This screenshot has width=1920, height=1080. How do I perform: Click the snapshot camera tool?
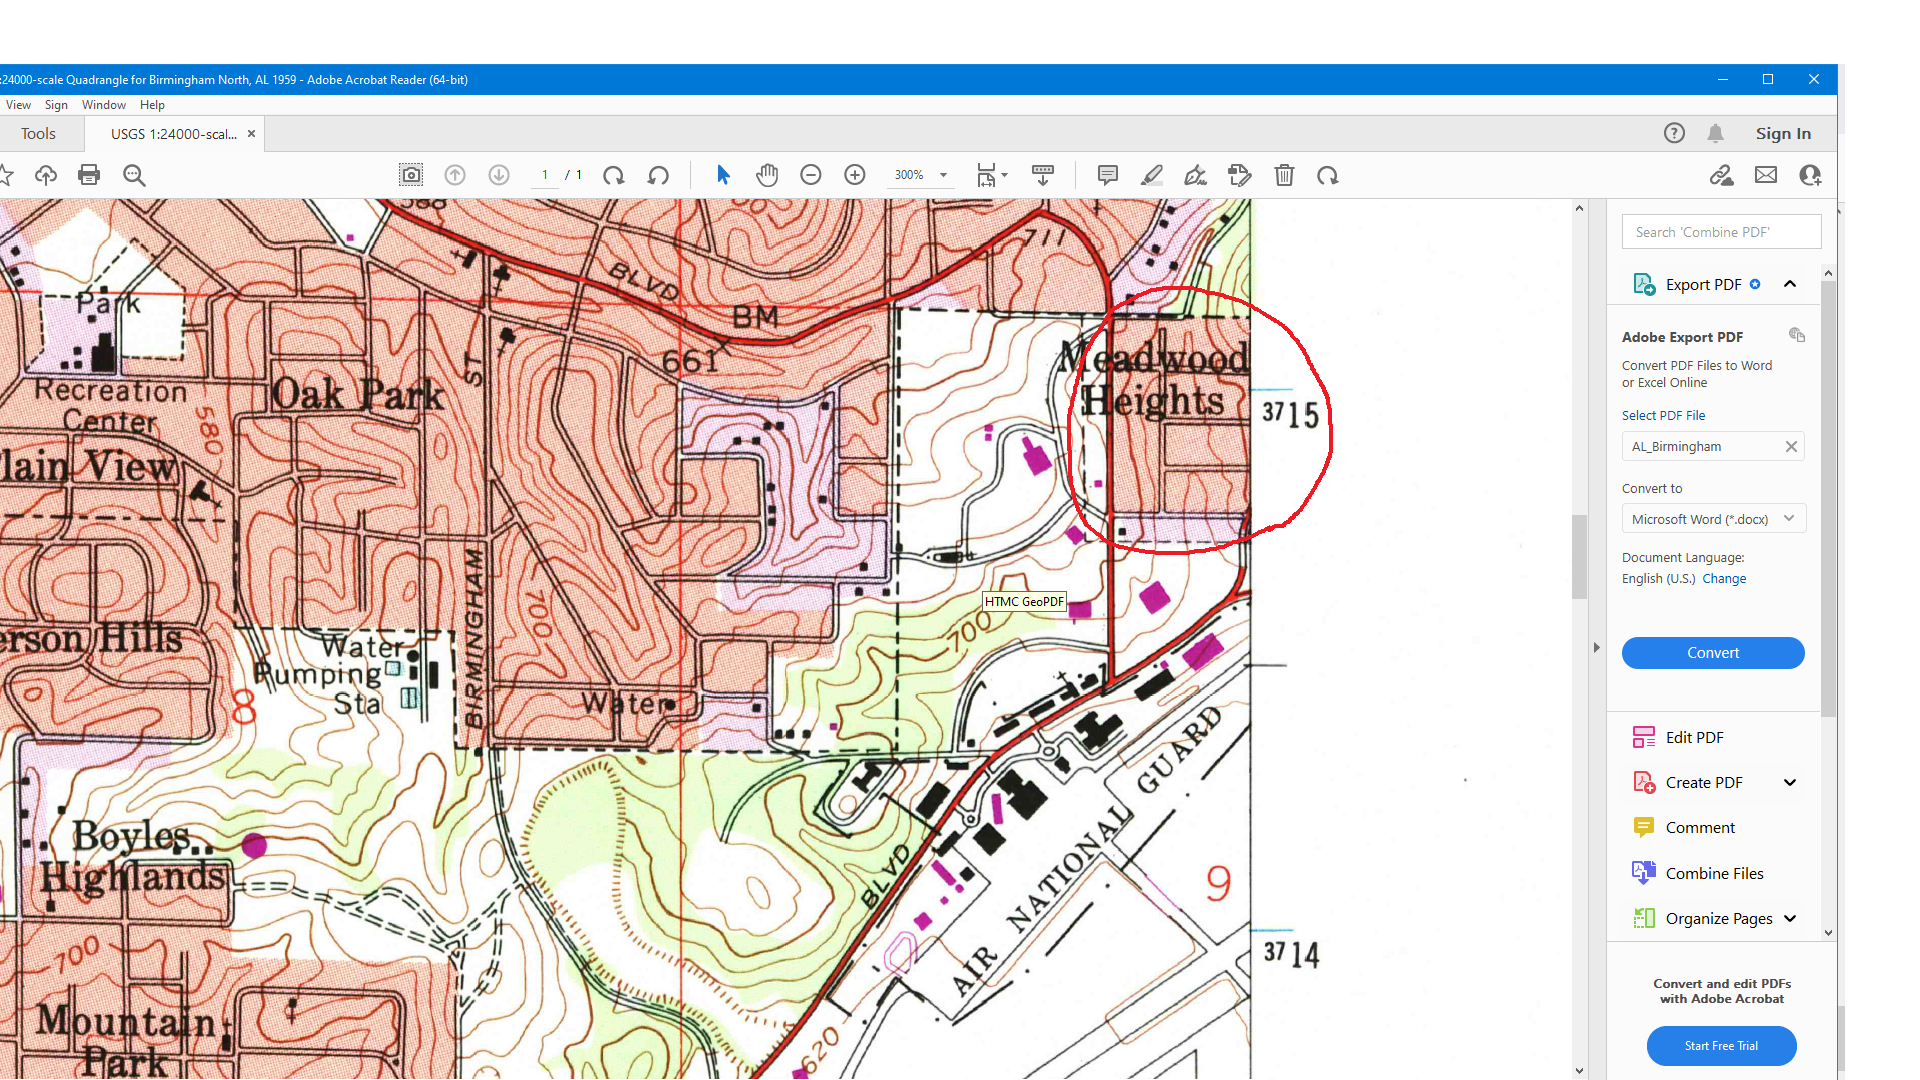point(411,175)
